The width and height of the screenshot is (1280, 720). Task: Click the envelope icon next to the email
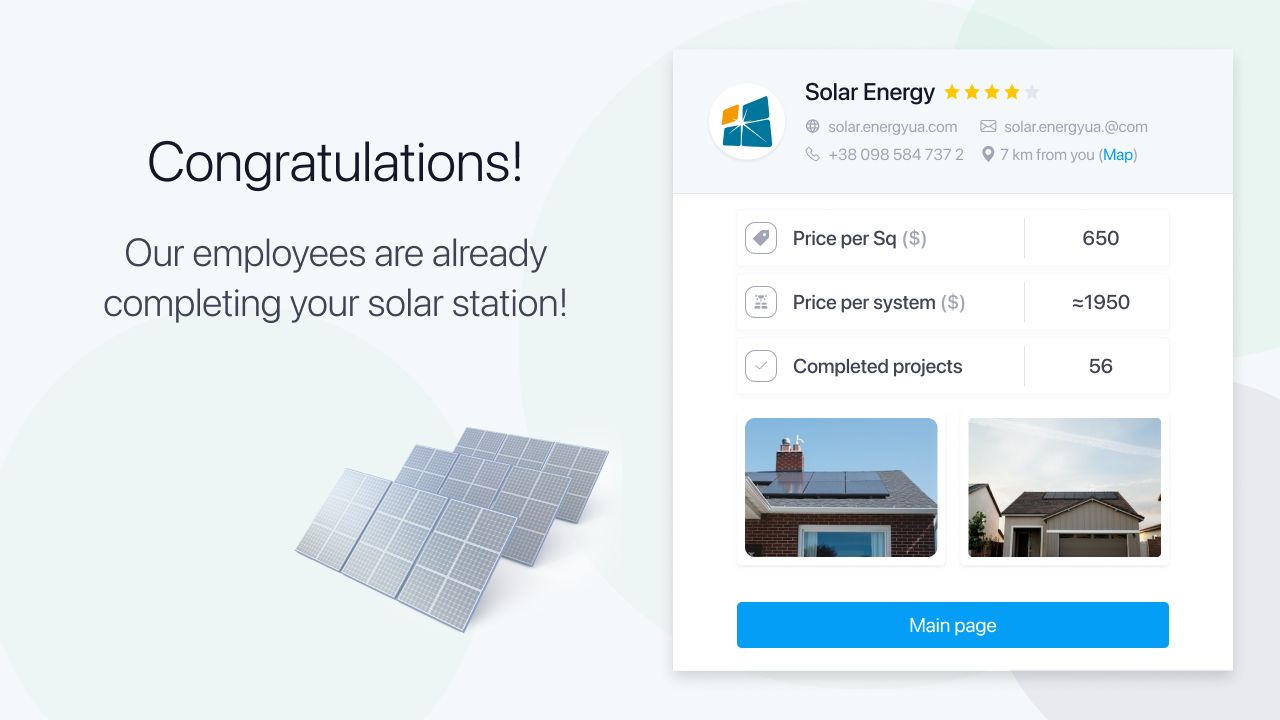[988, 126]
